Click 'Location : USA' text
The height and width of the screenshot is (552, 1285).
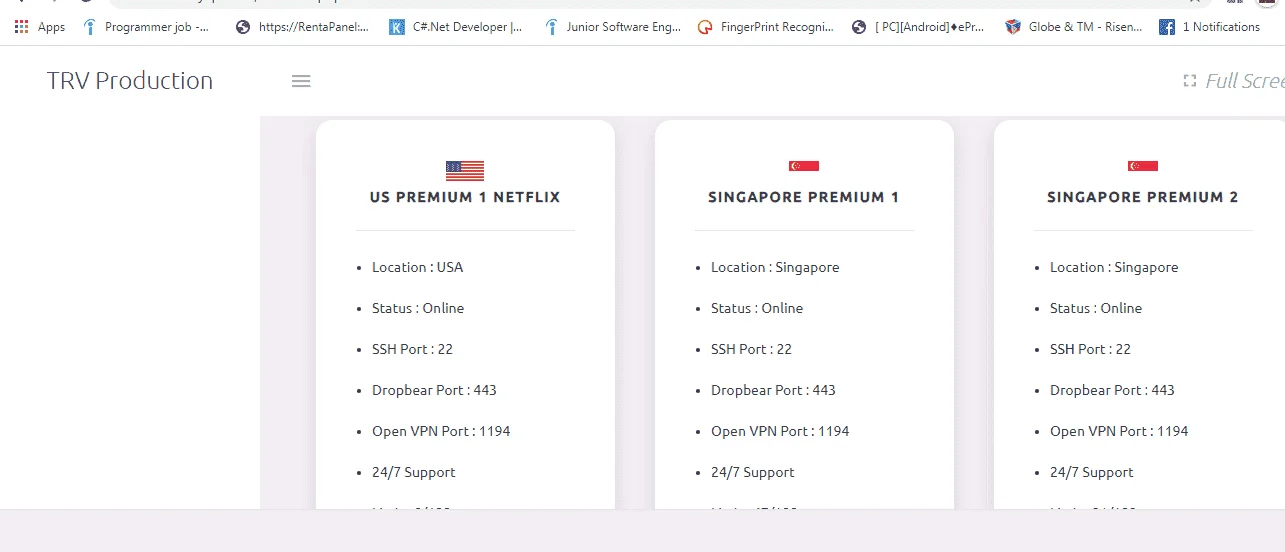418,267
